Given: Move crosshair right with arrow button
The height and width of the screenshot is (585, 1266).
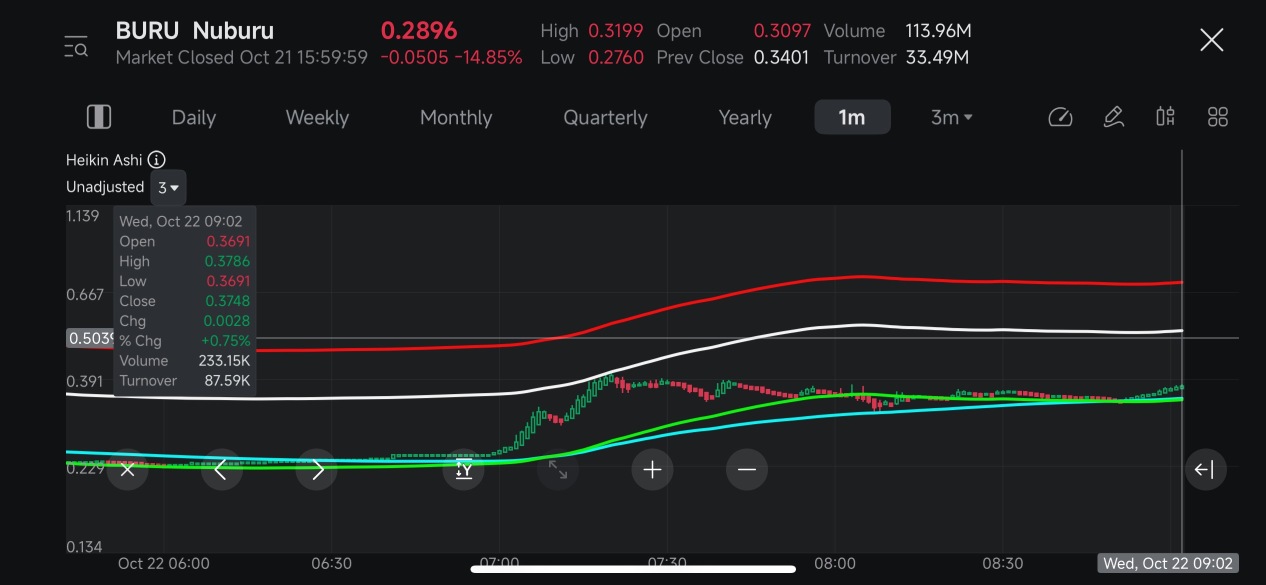Looking at the screenshot, I should (x=317, y=469).
